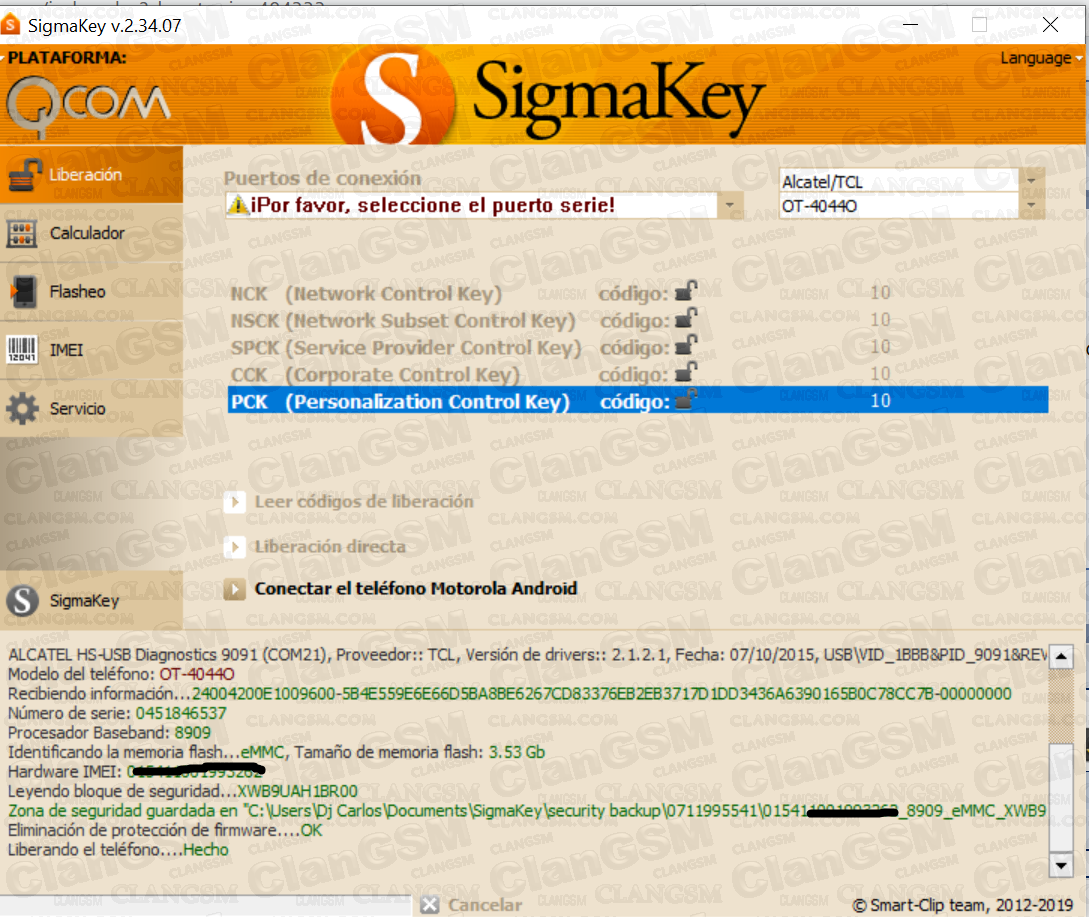Screen dimensions: 1089x917
Task: Click the log scrollbar up arrow
Action: pyautogui.click(x=1061, y=656)
